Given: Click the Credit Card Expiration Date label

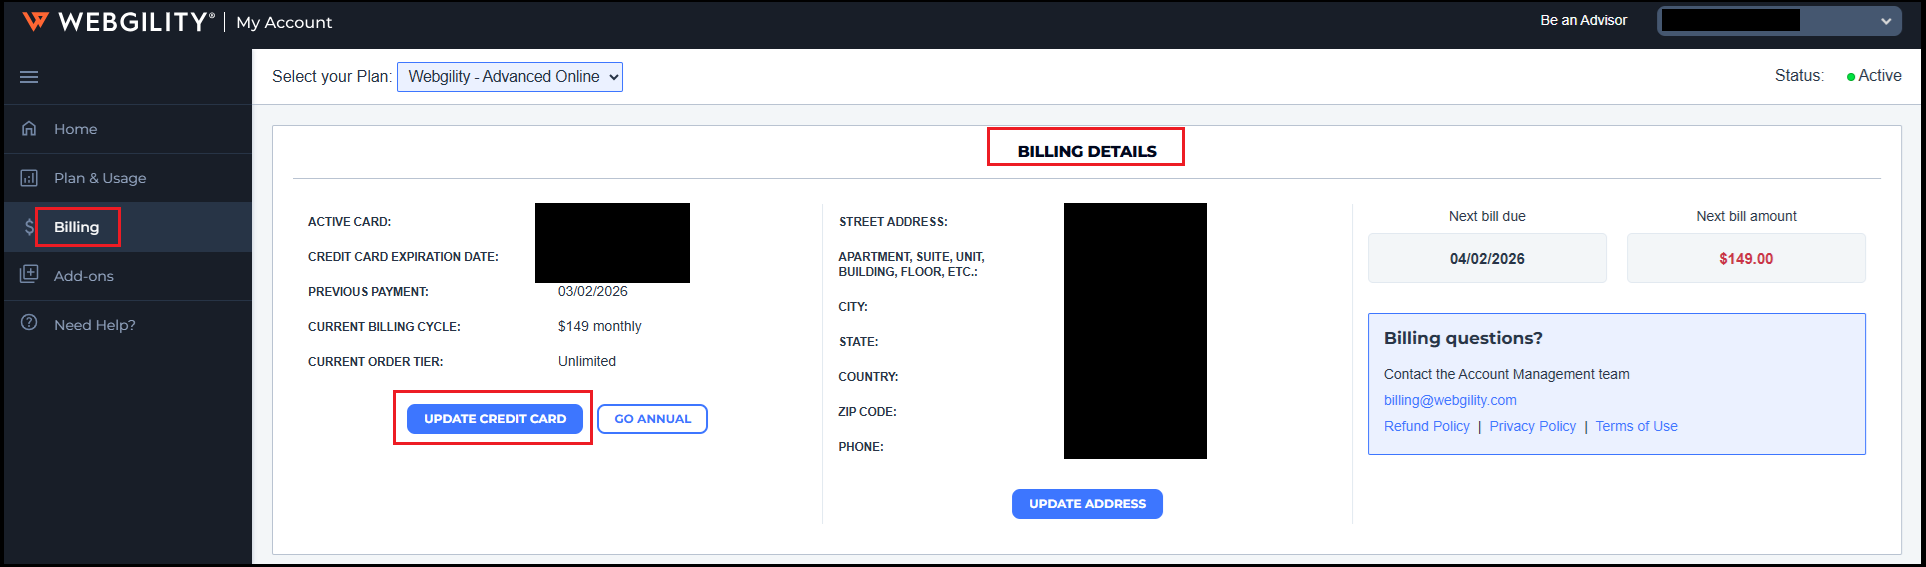Looking at the screenshot, I should coord(403,257).
